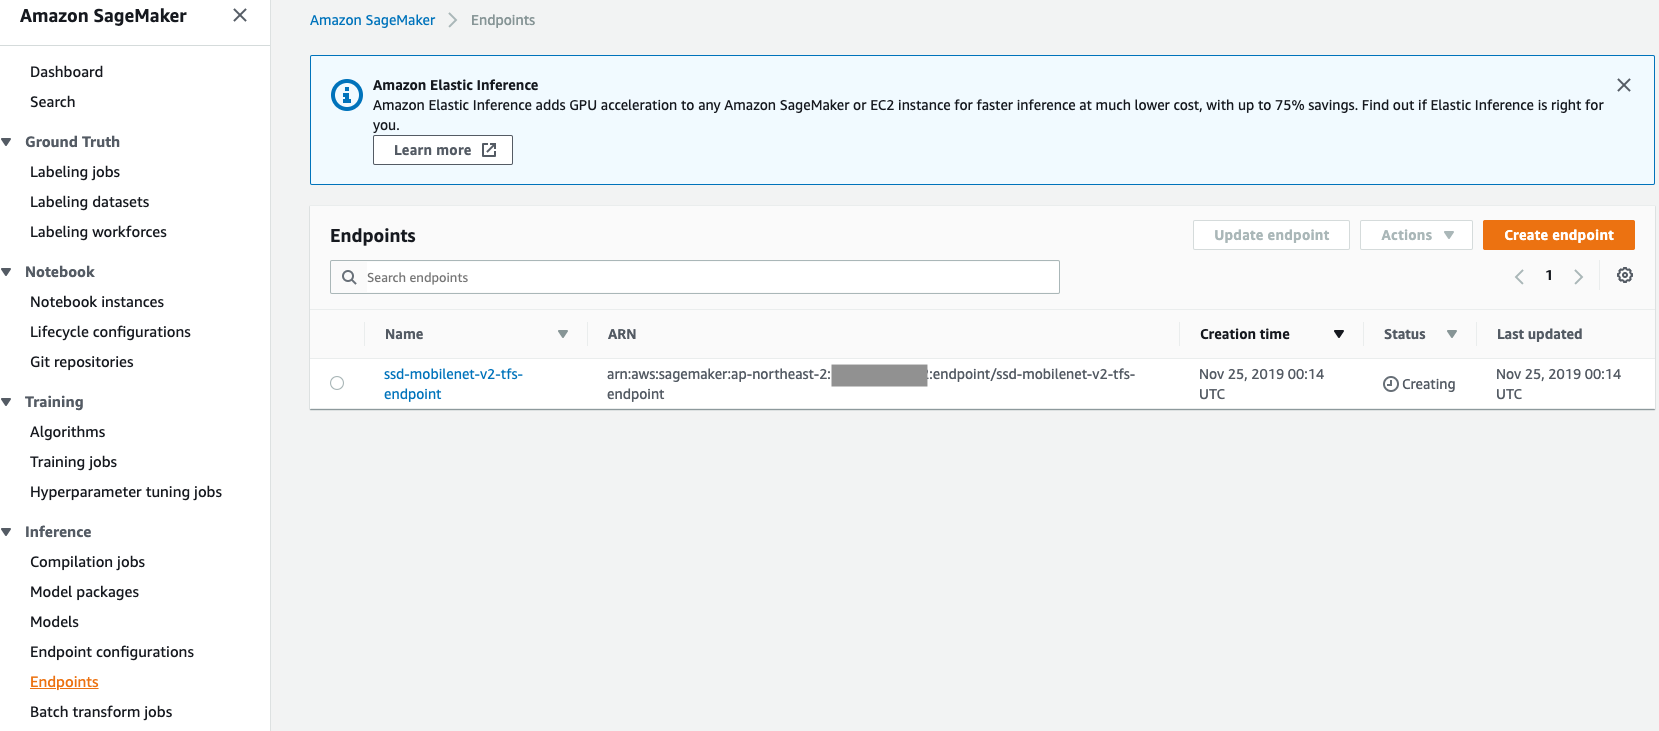Sort by Creation time column arrow
The width and height of the screenshot is (1659, 731).
(x=1339, y=334)
